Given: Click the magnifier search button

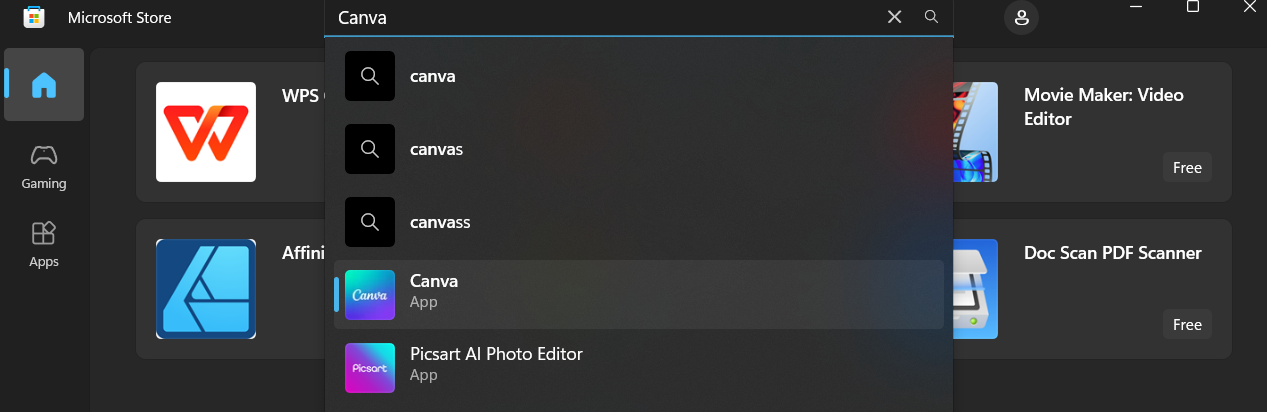Looking at the screenshot, I should click(931, 17).
